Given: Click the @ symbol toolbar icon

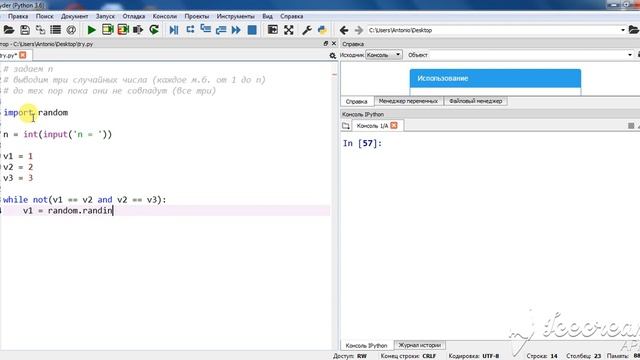Looking at the screenshot, I should tap(71, 30).
